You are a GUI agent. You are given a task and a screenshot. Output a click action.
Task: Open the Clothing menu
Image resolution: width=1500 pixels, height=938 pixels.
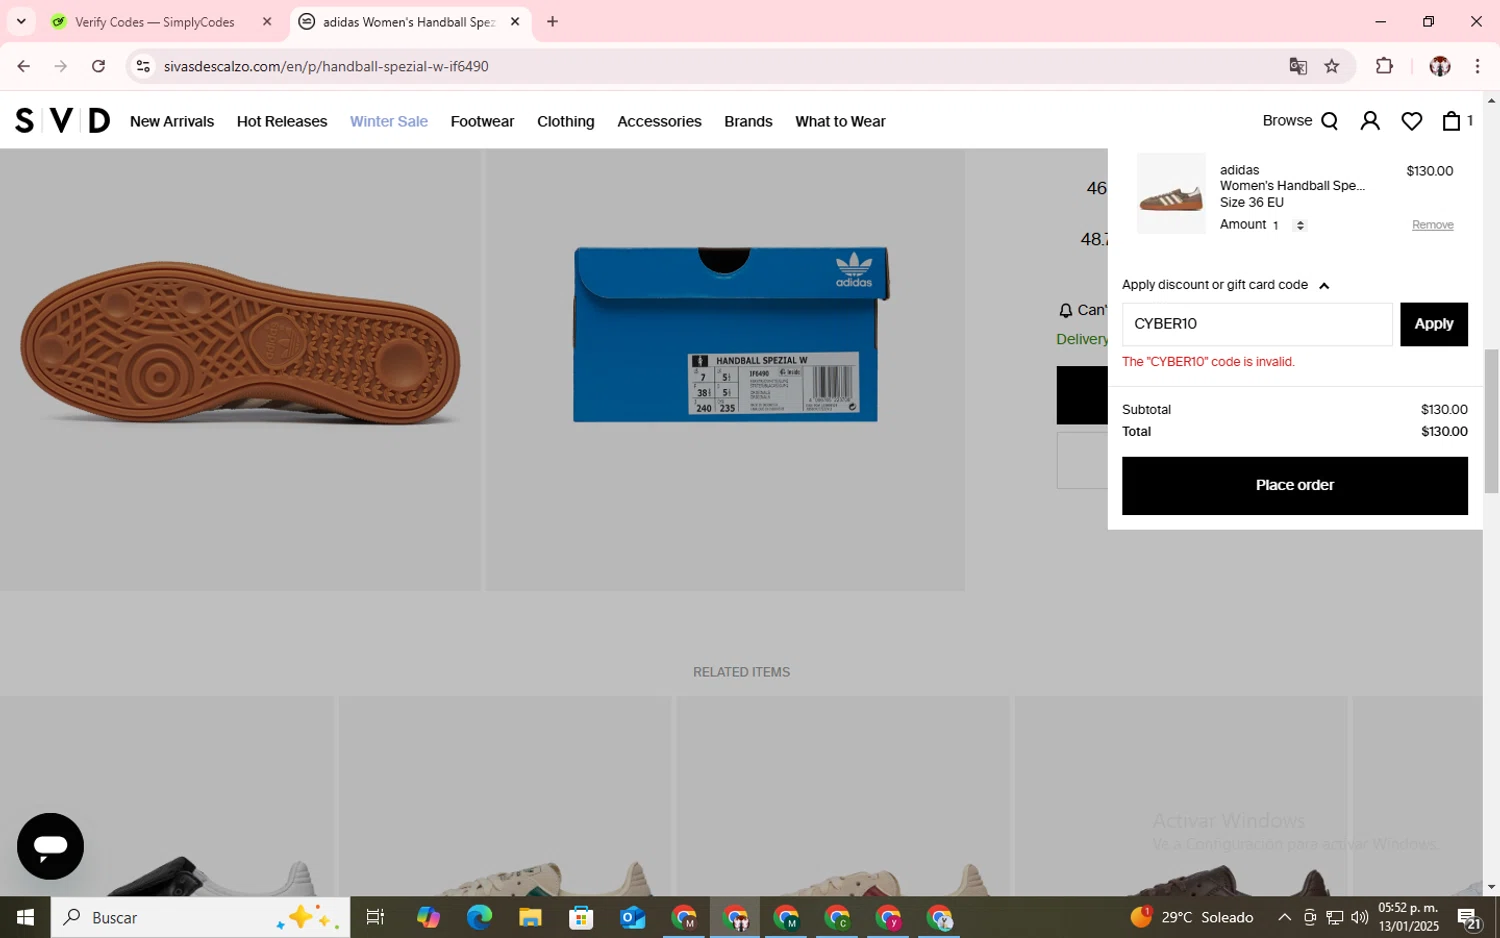[x=566, y=121]
